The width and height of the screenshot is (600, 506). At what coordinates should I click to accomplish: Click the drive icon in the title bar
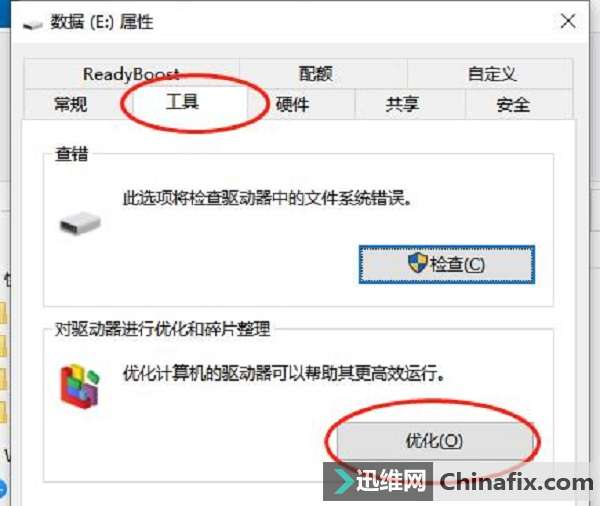(x=33, y=25)
